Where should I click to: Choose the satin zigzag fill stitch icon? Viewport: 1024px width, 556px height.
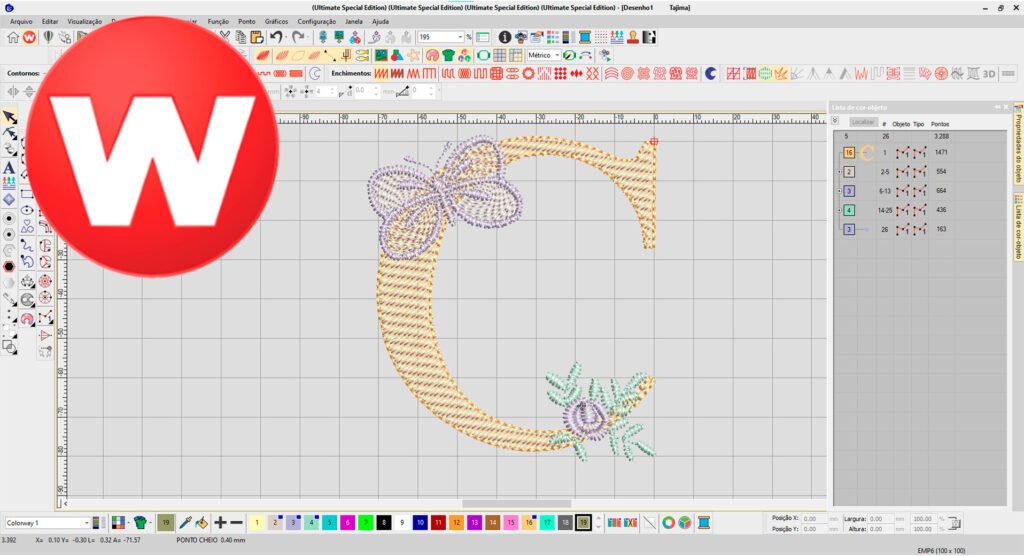coord(381,74)
